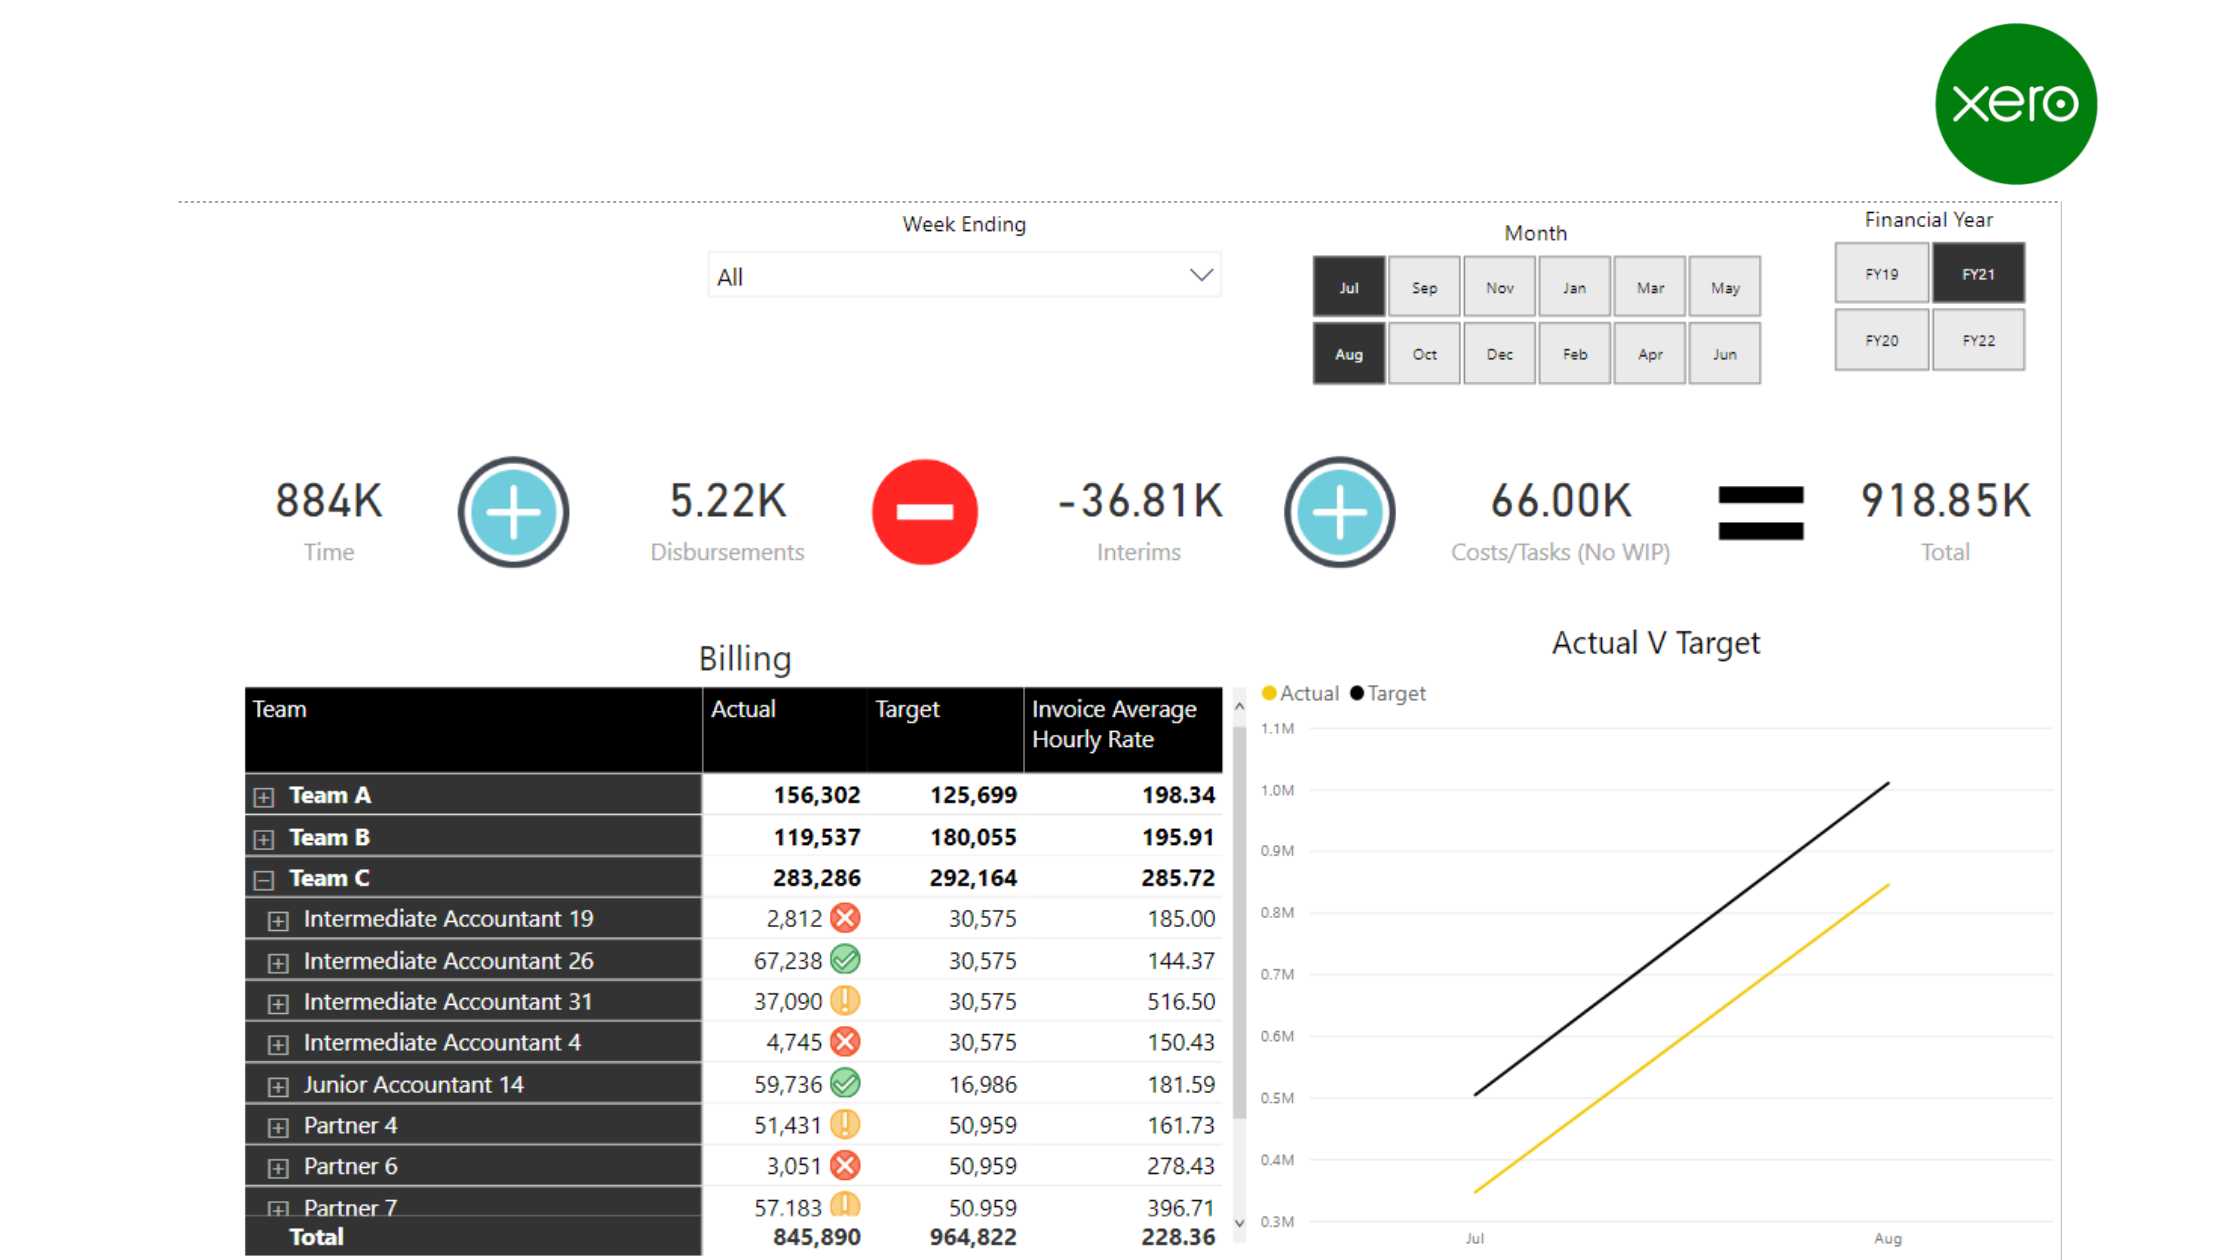Expand the Team B row
The image size is (2240, 1260).
click(x=264, y=839)
